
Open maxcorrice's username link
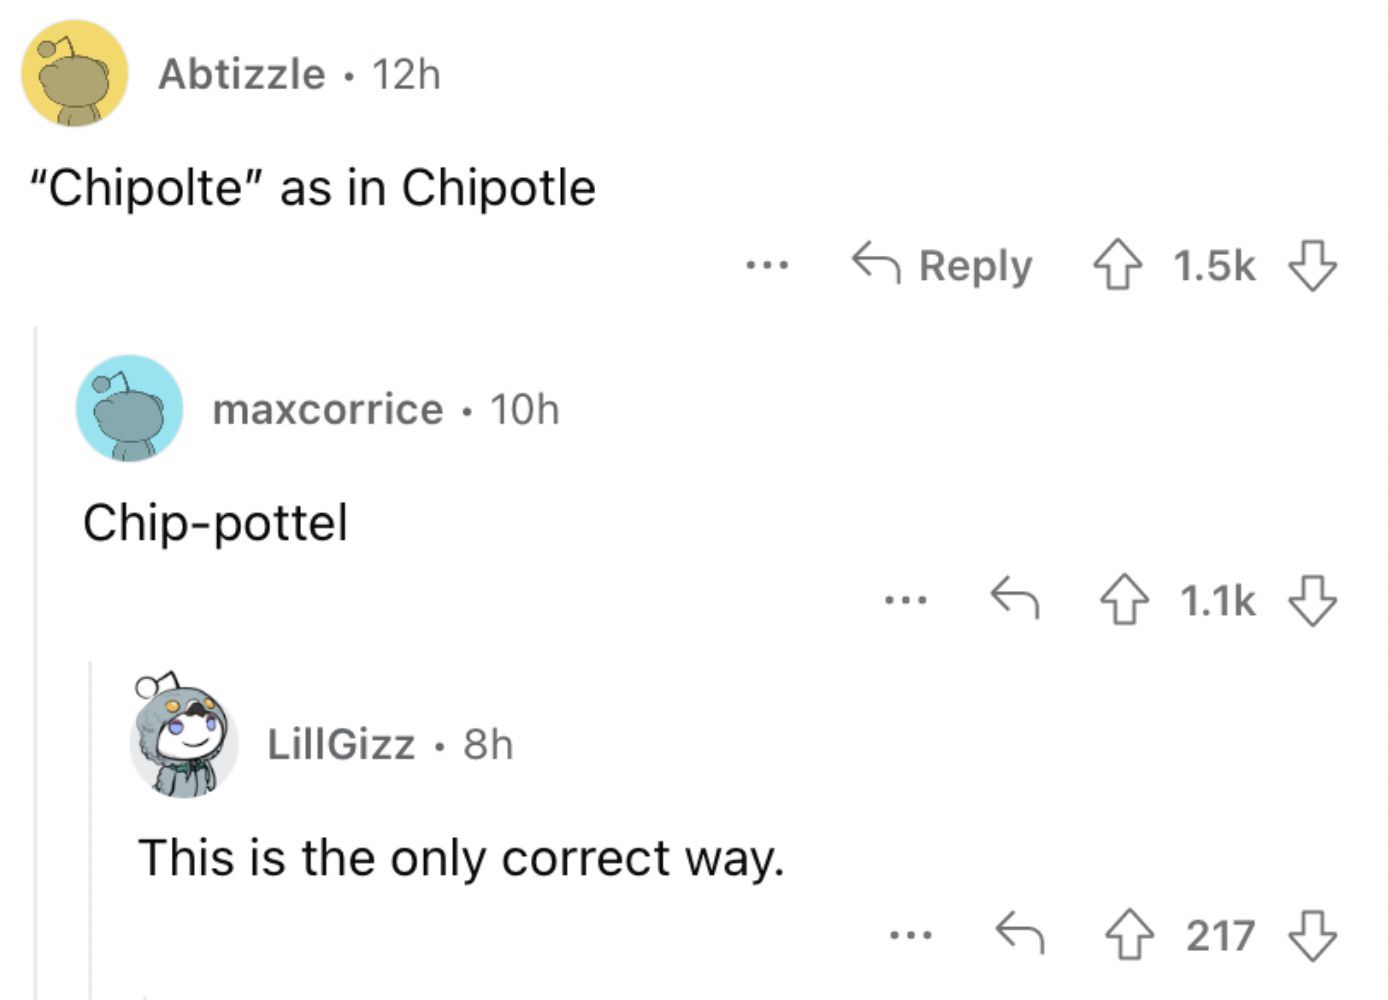pyautogui.click(x=328, y=409)
